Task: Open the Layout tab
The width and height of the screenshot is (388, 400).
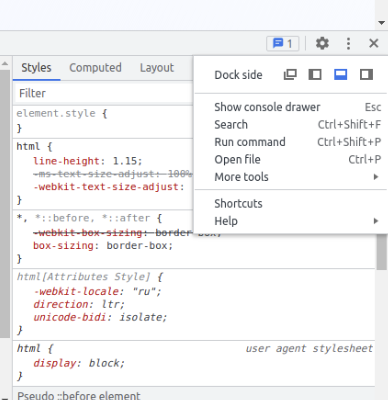Action: coord(157,68)
